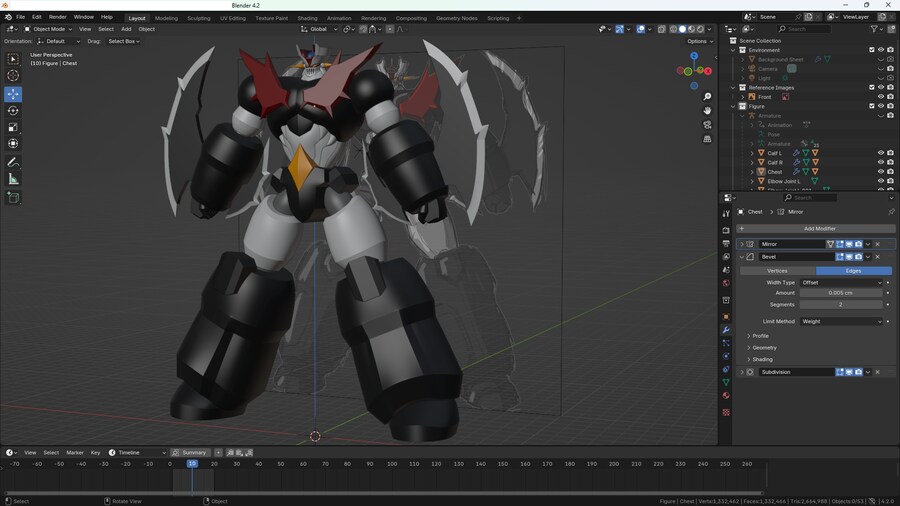Screen dimensions: 900x506
Task: Open the Render properties tab icon
Action: [x=726, y=230]
